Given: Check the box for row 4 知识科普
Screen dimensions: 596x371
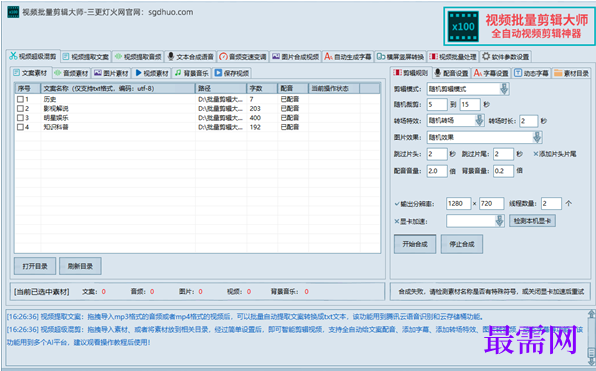Looking at the screenshot, I should coord(20,127).
